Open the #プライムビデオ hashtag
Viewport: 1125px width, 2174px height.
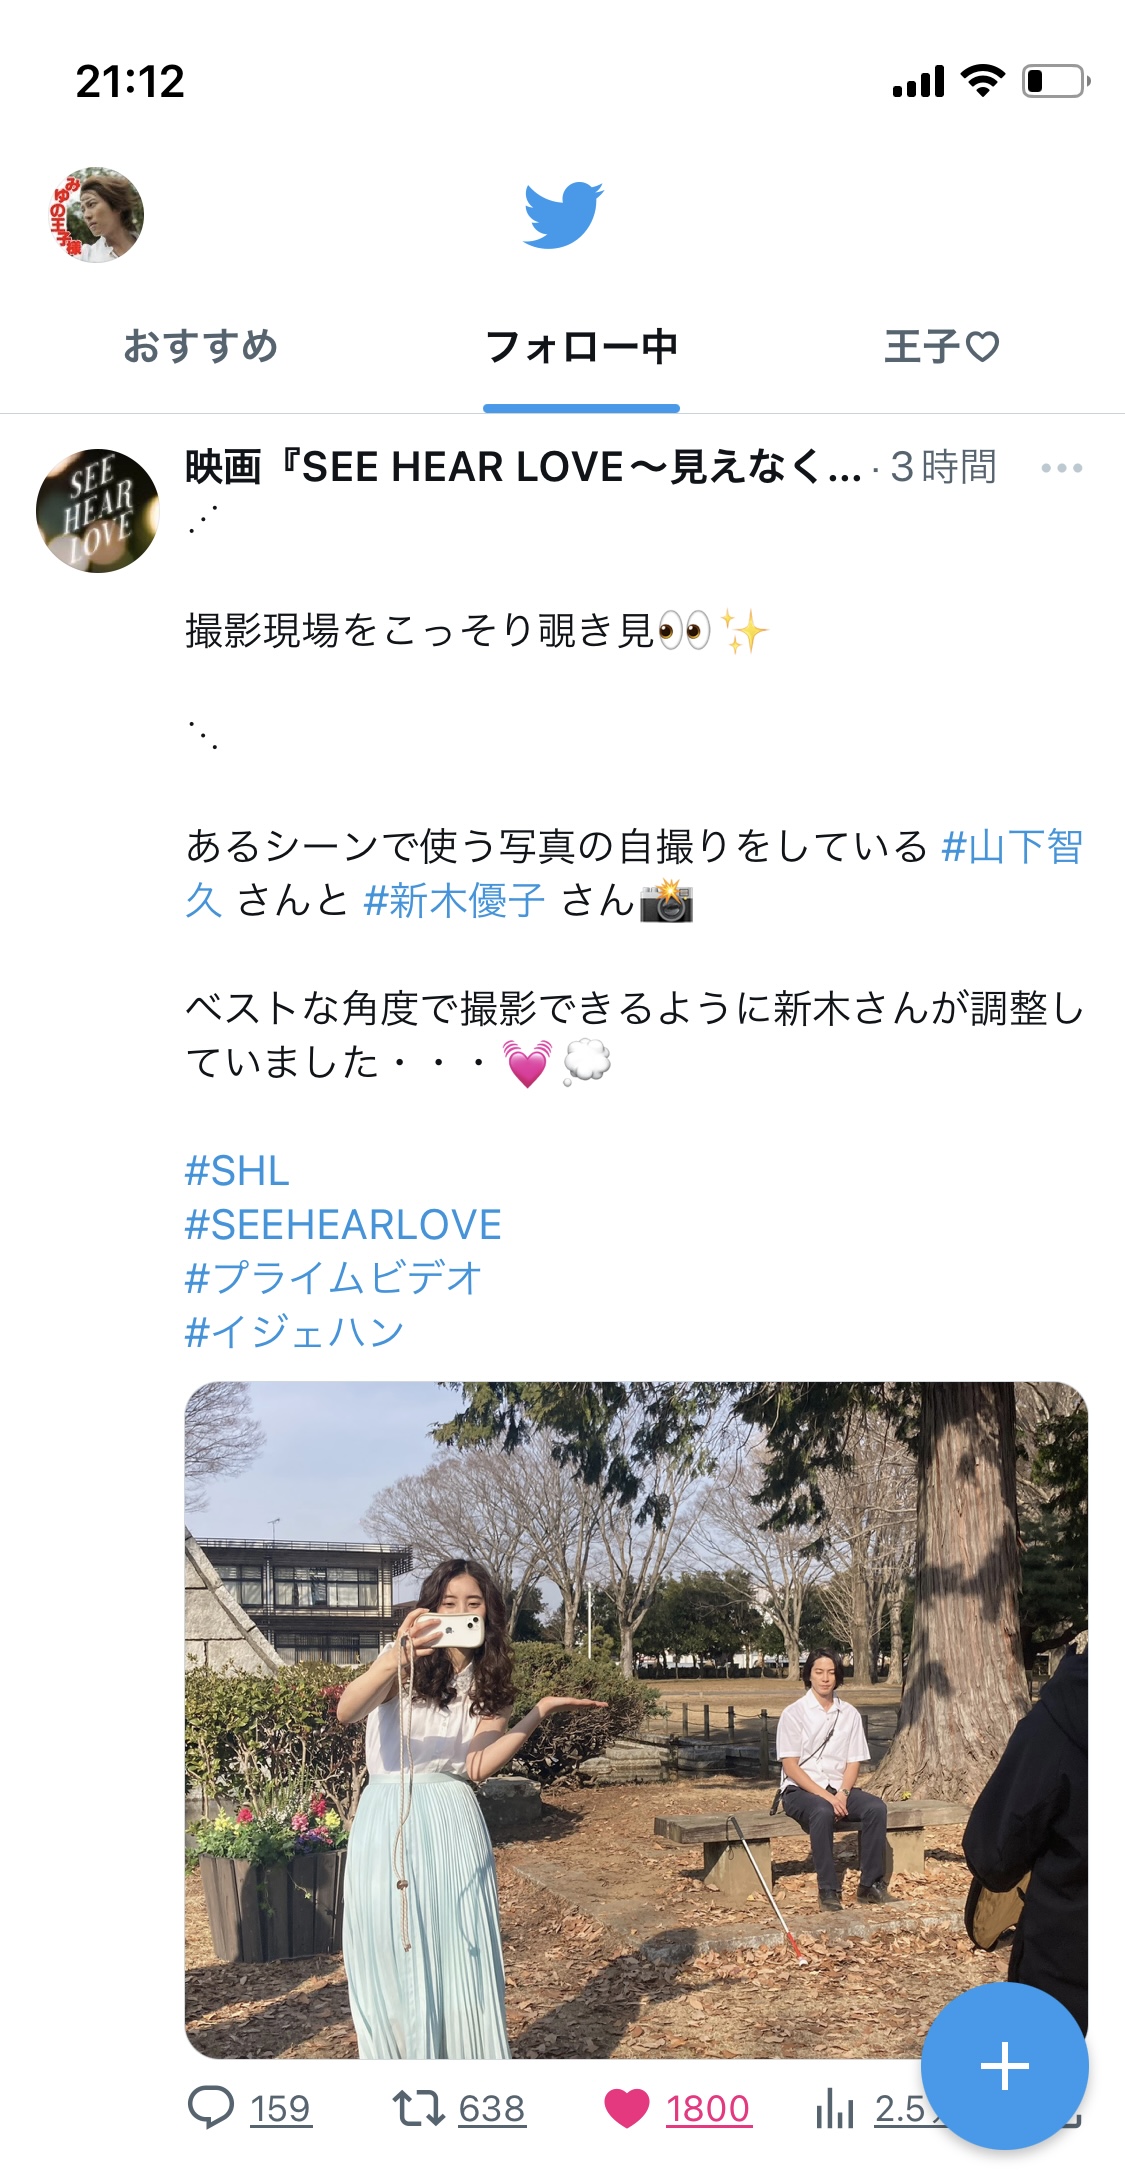(334, 1278)
